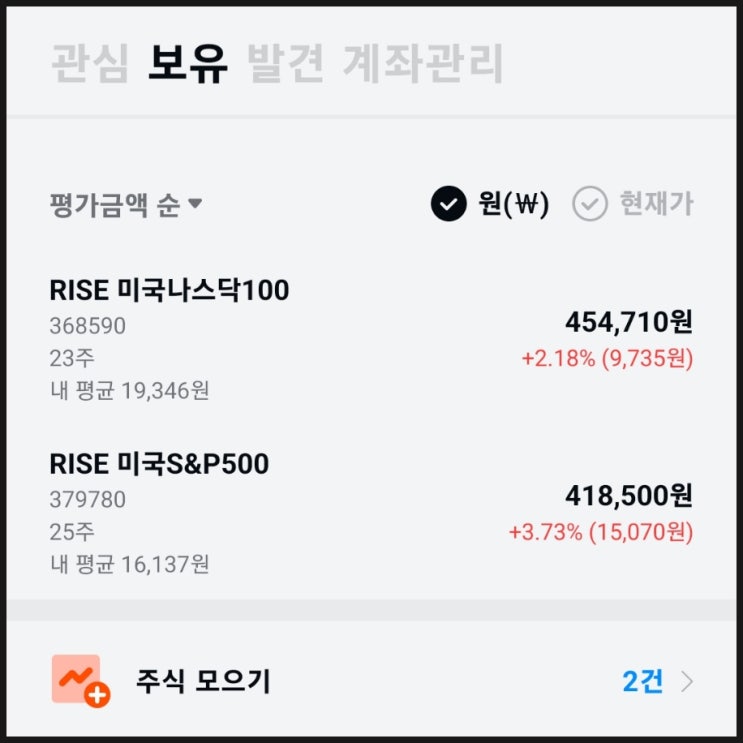Tap the 주식 모으기 chart icon
Screen dimensions: 743x743
pos(76,678)
